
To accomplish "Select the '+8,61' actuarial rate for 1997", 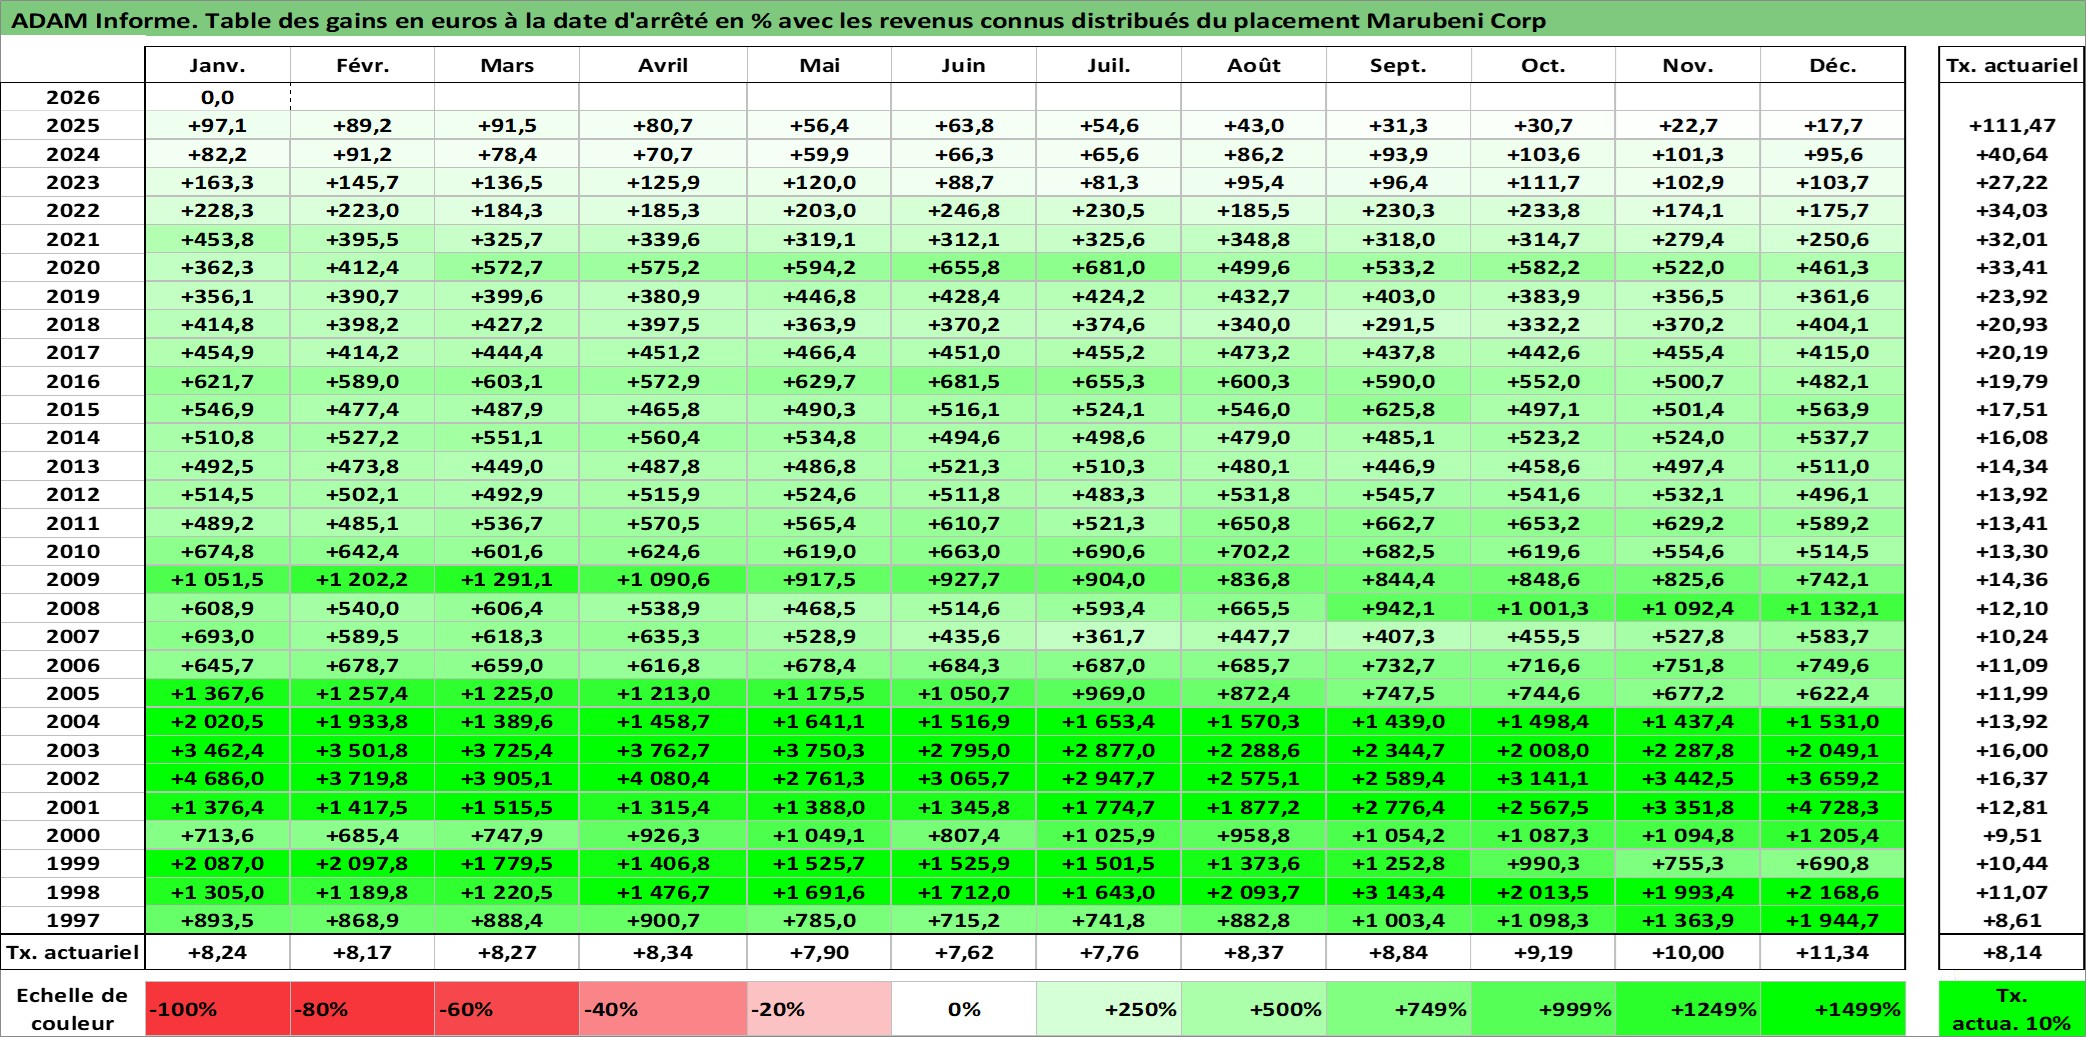I will coord(2011,920).
